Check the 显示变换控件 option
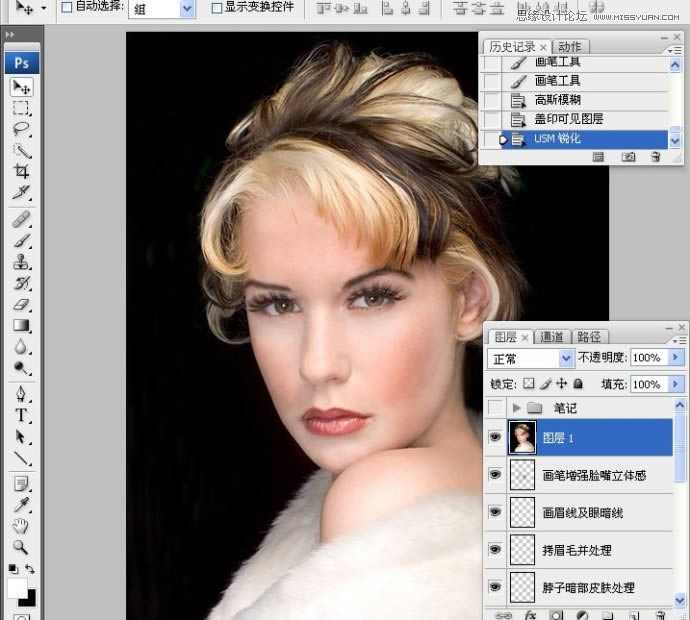Viewport: 690px width, 620px height. point(217,7)
